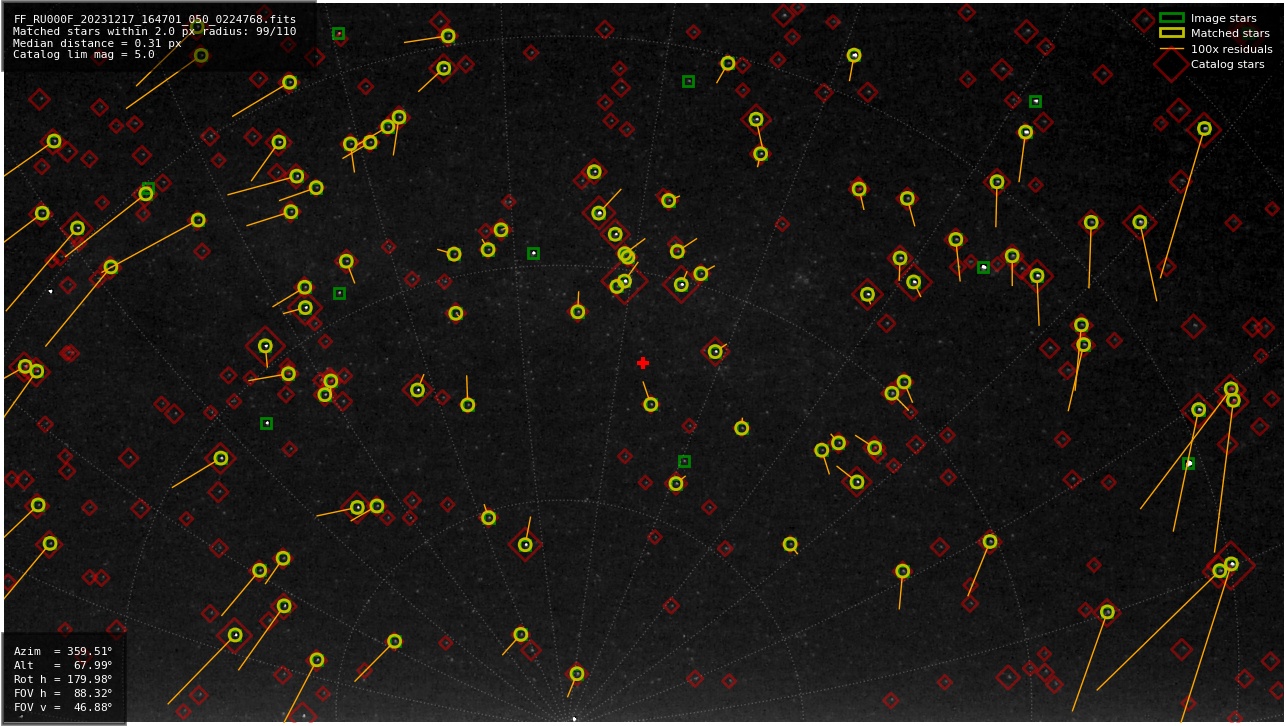
Task: Click the FF_RU000F_20231217 .fits file name
Action: (155, 19)
